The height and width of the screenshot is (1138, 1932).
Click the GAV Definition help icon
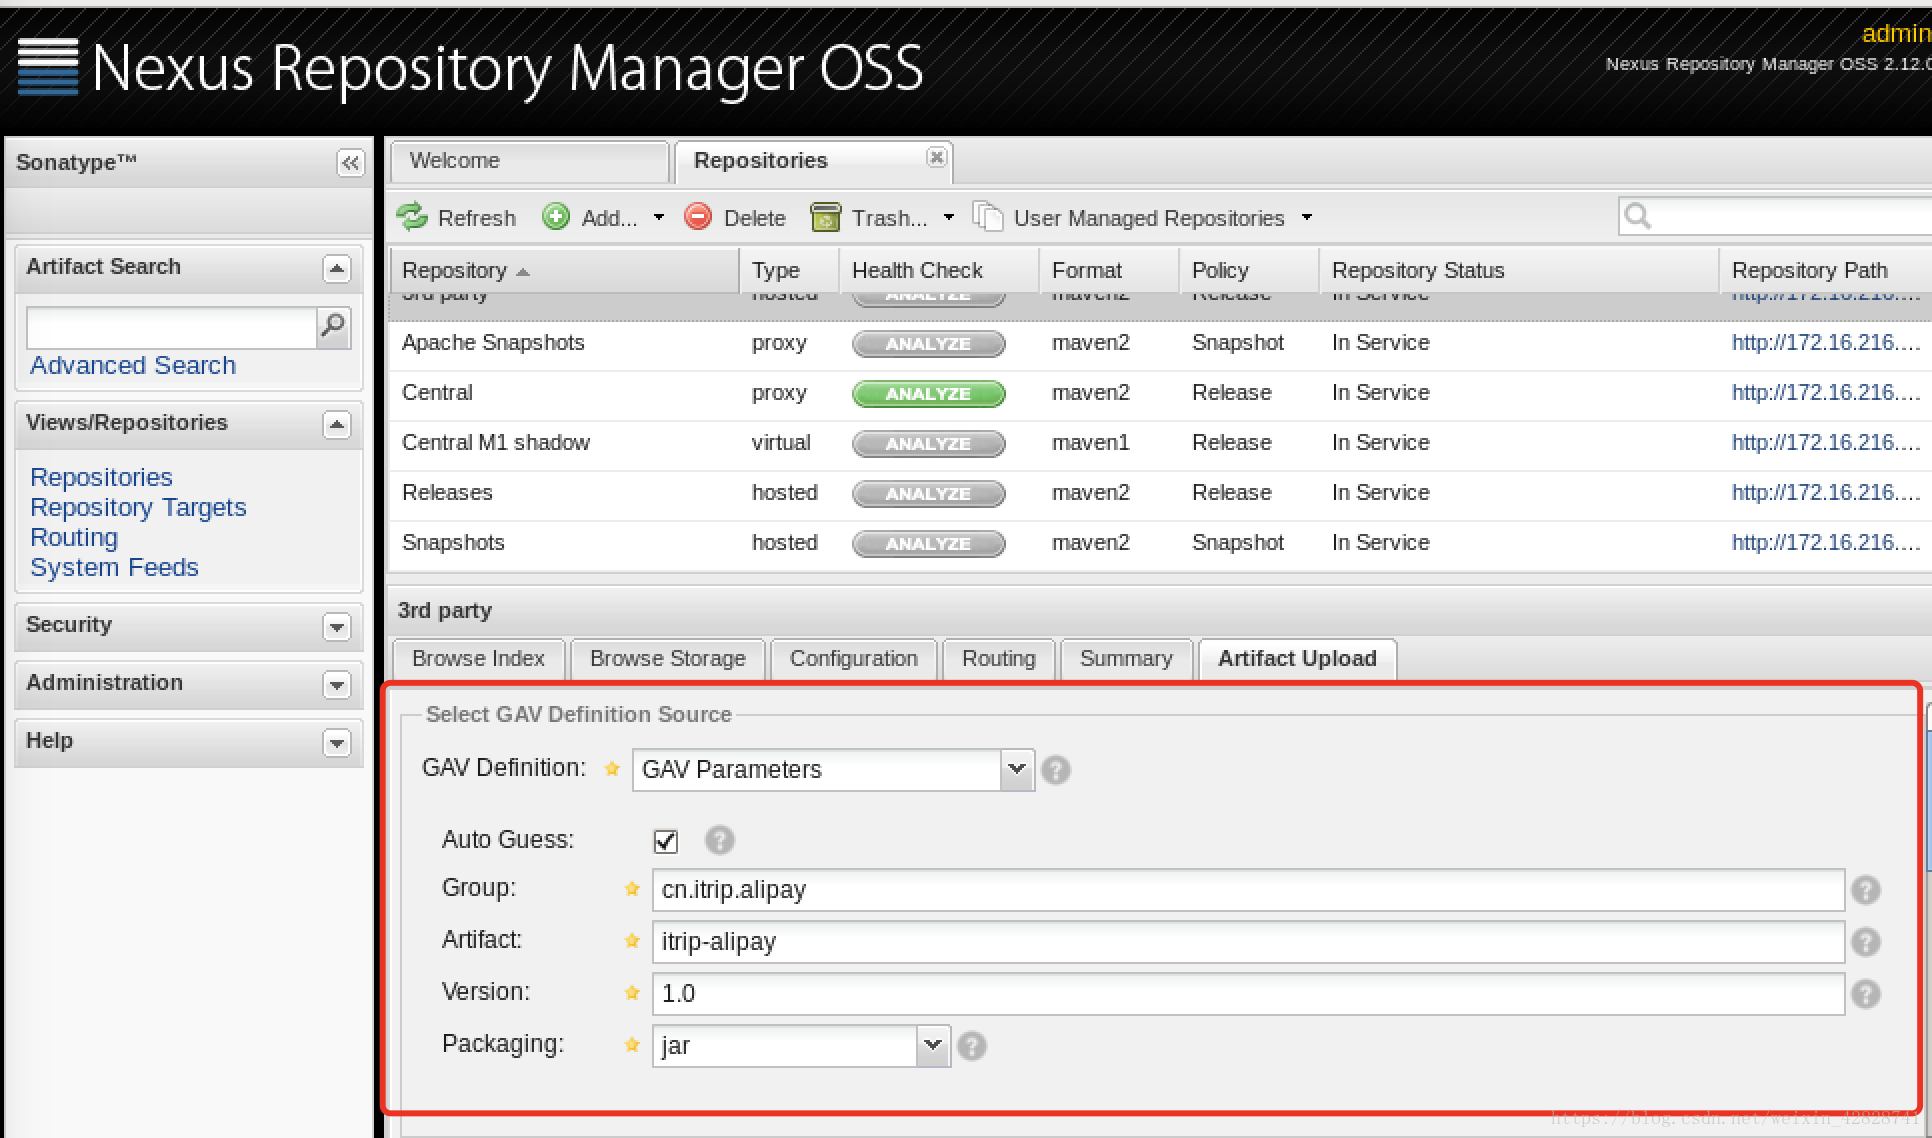[1056, 770]
